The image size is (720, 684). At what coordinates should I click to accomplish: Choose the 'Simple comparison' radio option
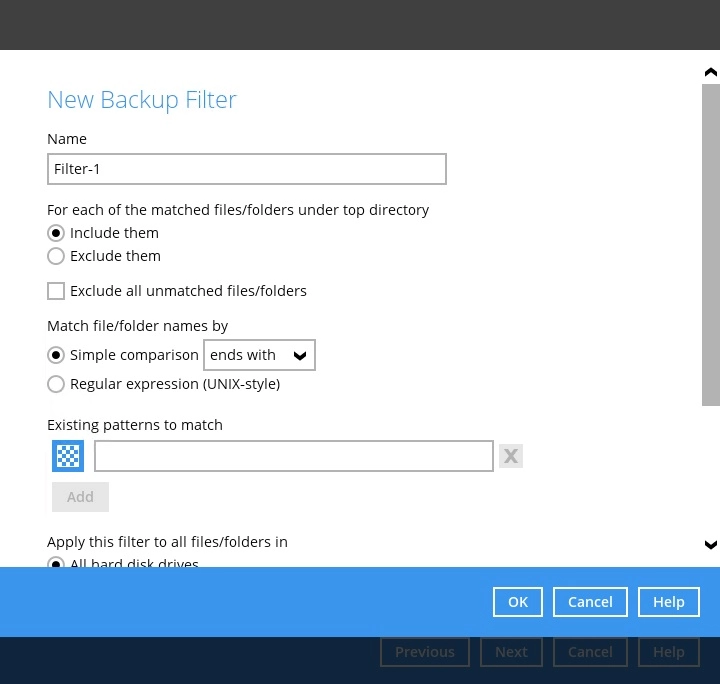click(56, 355)
